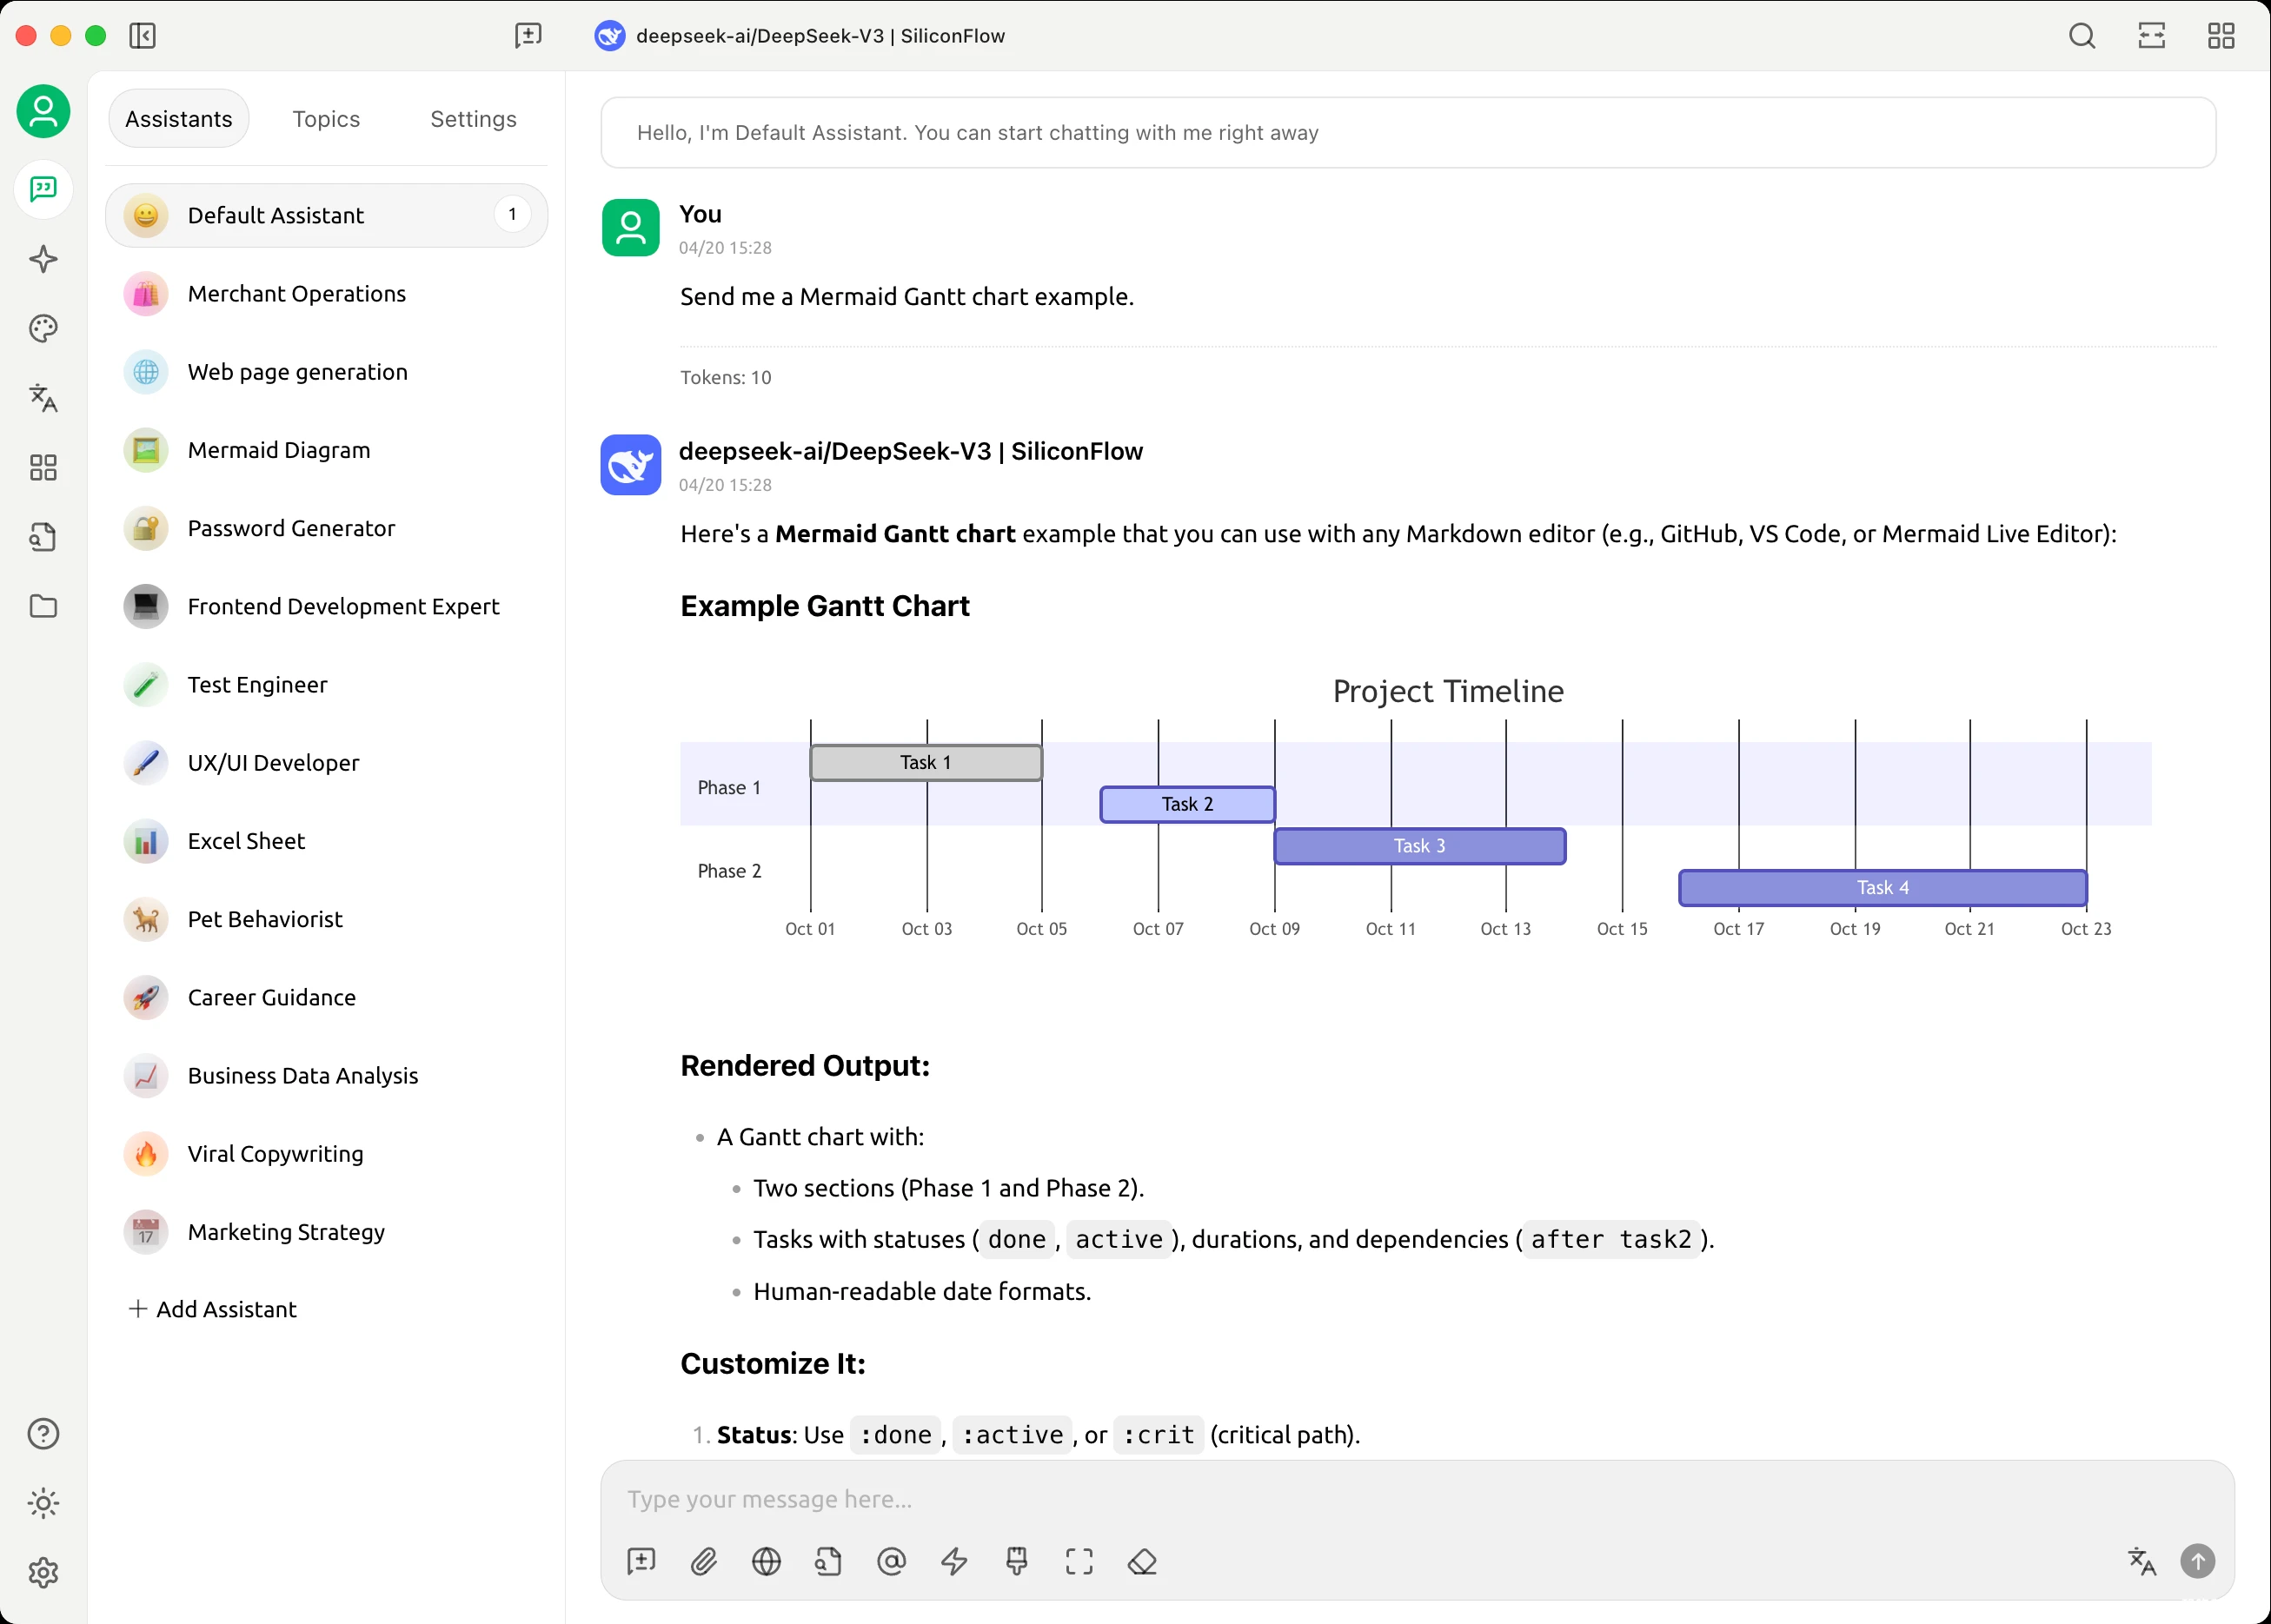Screen dimensions: 2271x1624
Task: Open the Knowledge Base sidebar icon
Action: [43, 537]
